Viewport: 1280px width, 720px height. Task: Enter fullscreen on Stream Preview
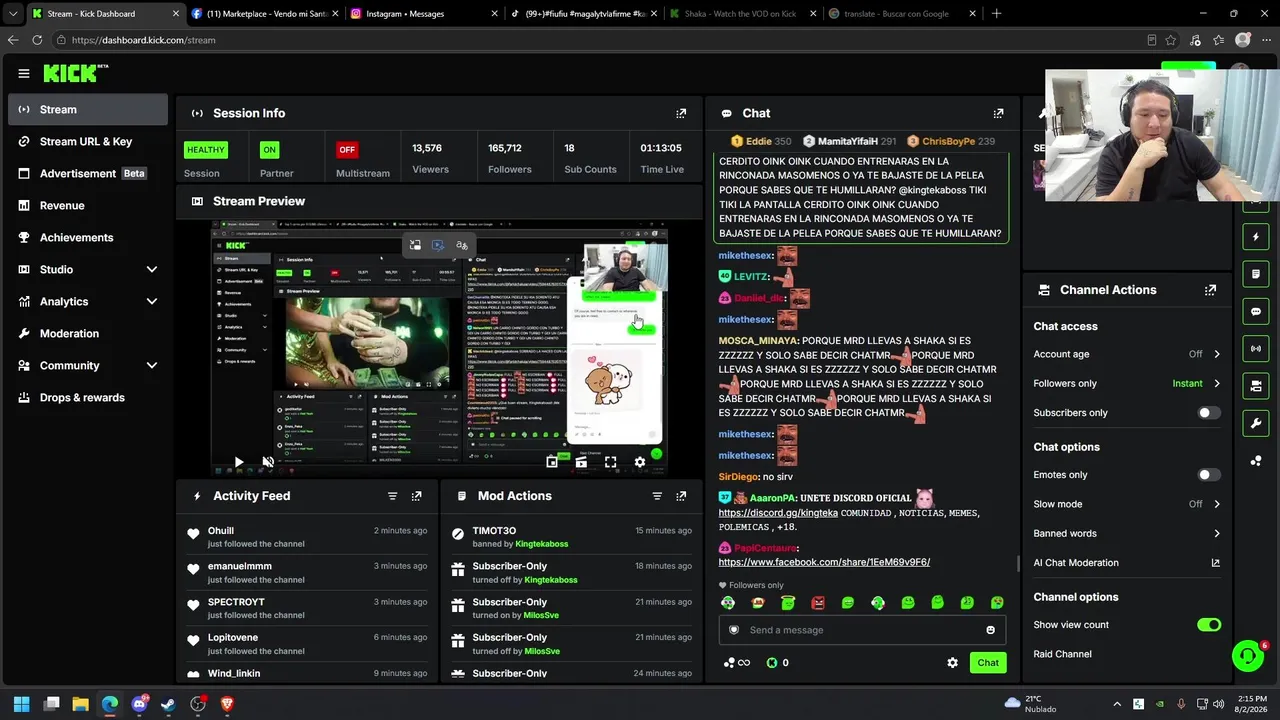tap(610, 462)
